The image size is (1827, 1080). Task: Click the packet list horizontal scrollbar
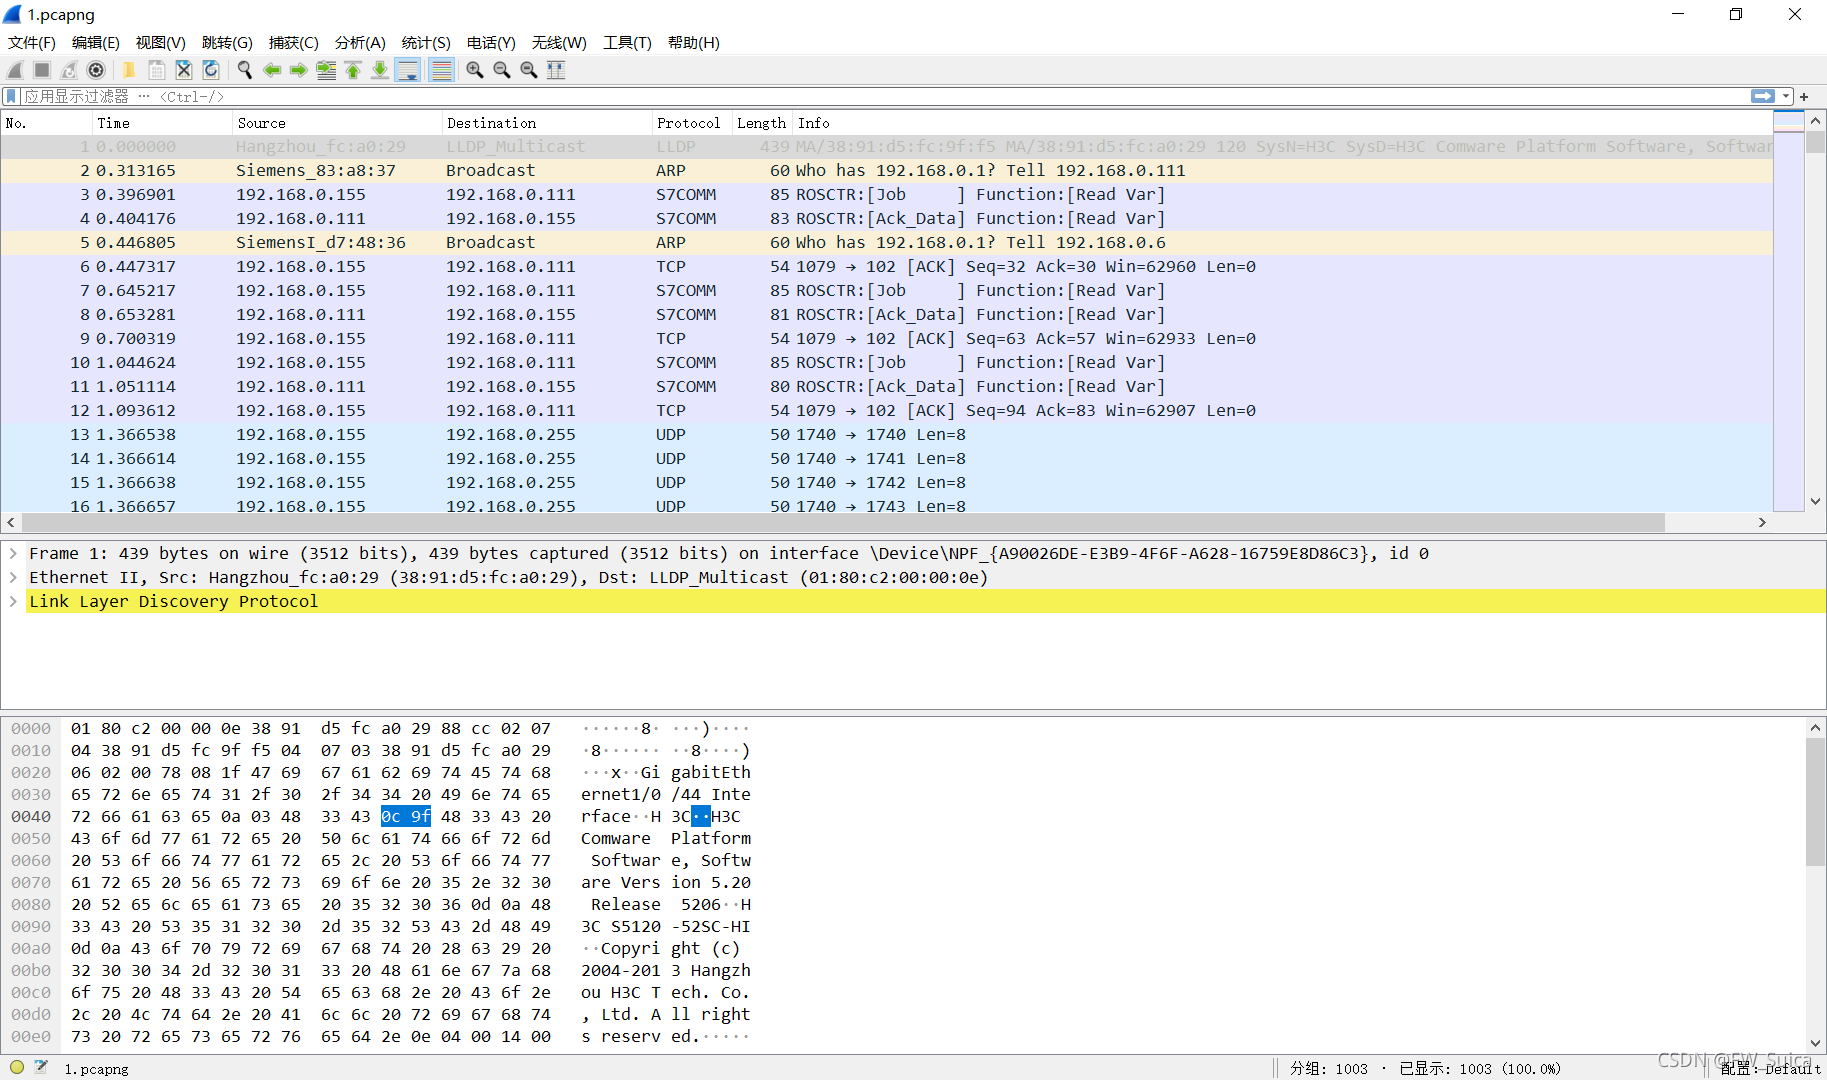(844, 522)
